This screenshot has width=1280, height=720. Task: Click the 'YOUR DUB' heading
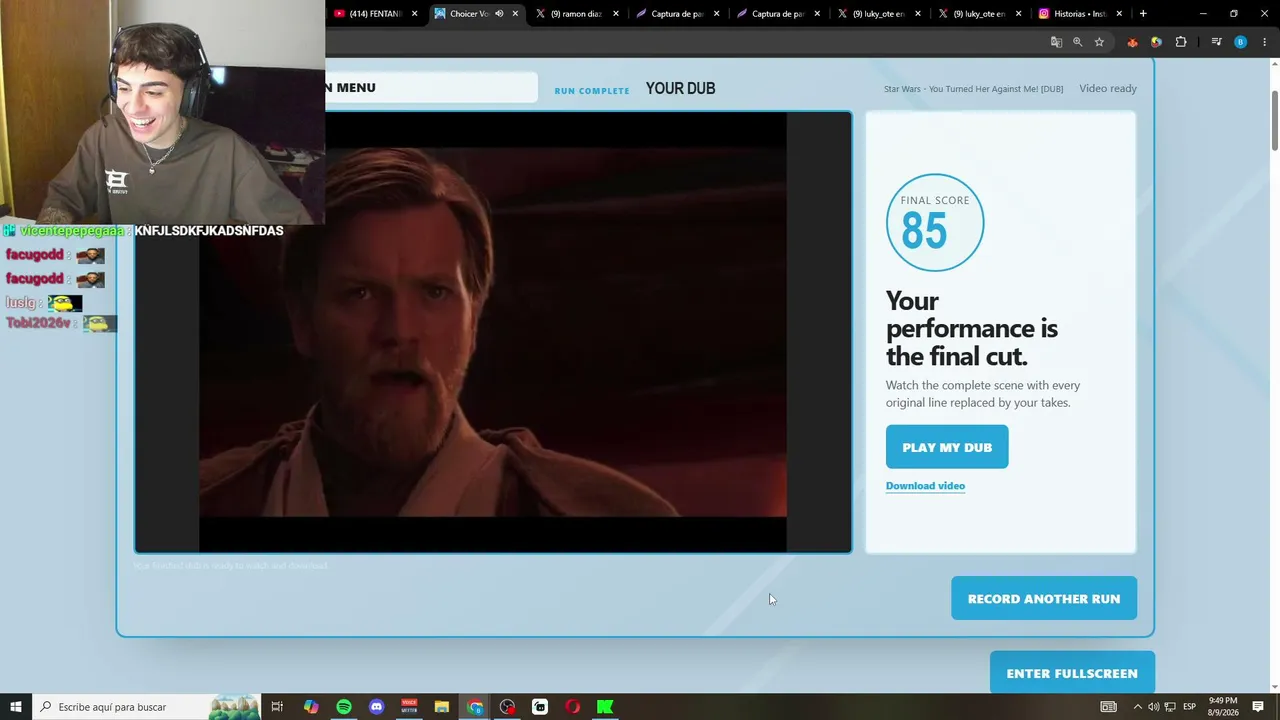(680, 89)
